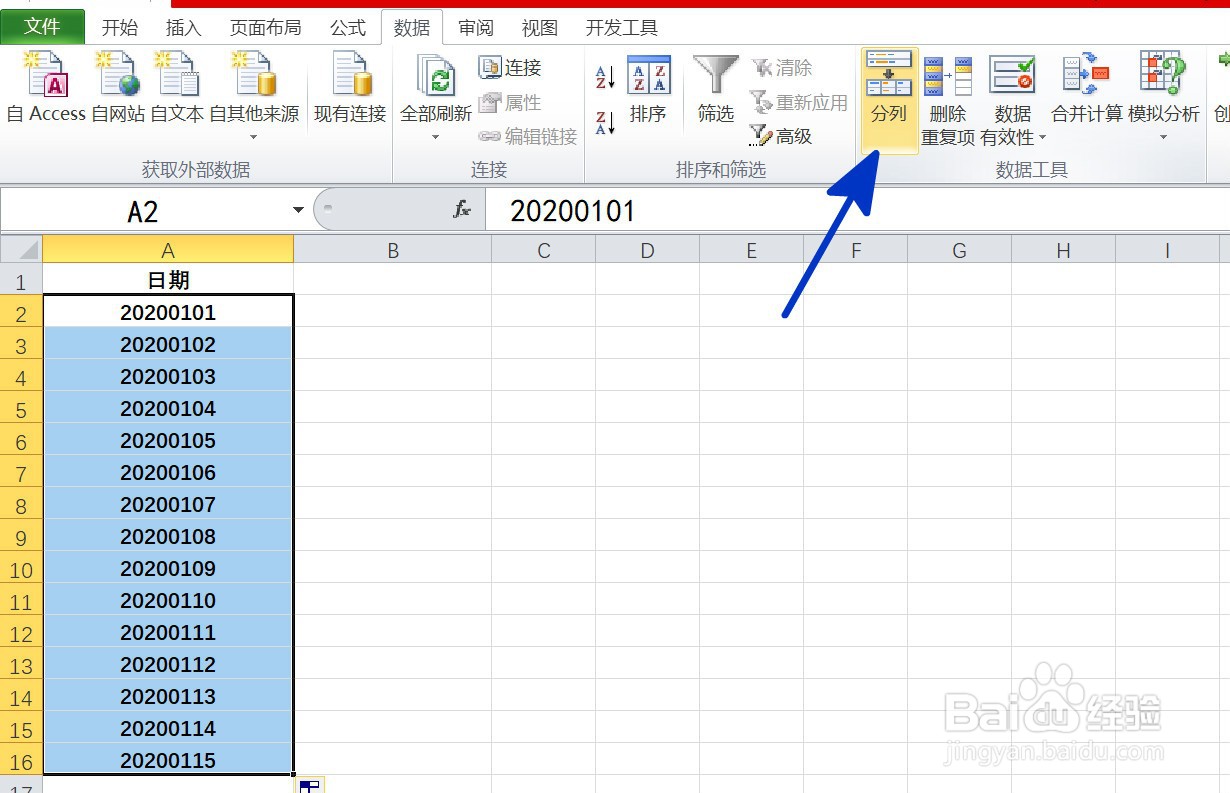This screenshot has height=793, width=1230.
Task: Click cell containing 20200112
Action: [x=168, y=664]
